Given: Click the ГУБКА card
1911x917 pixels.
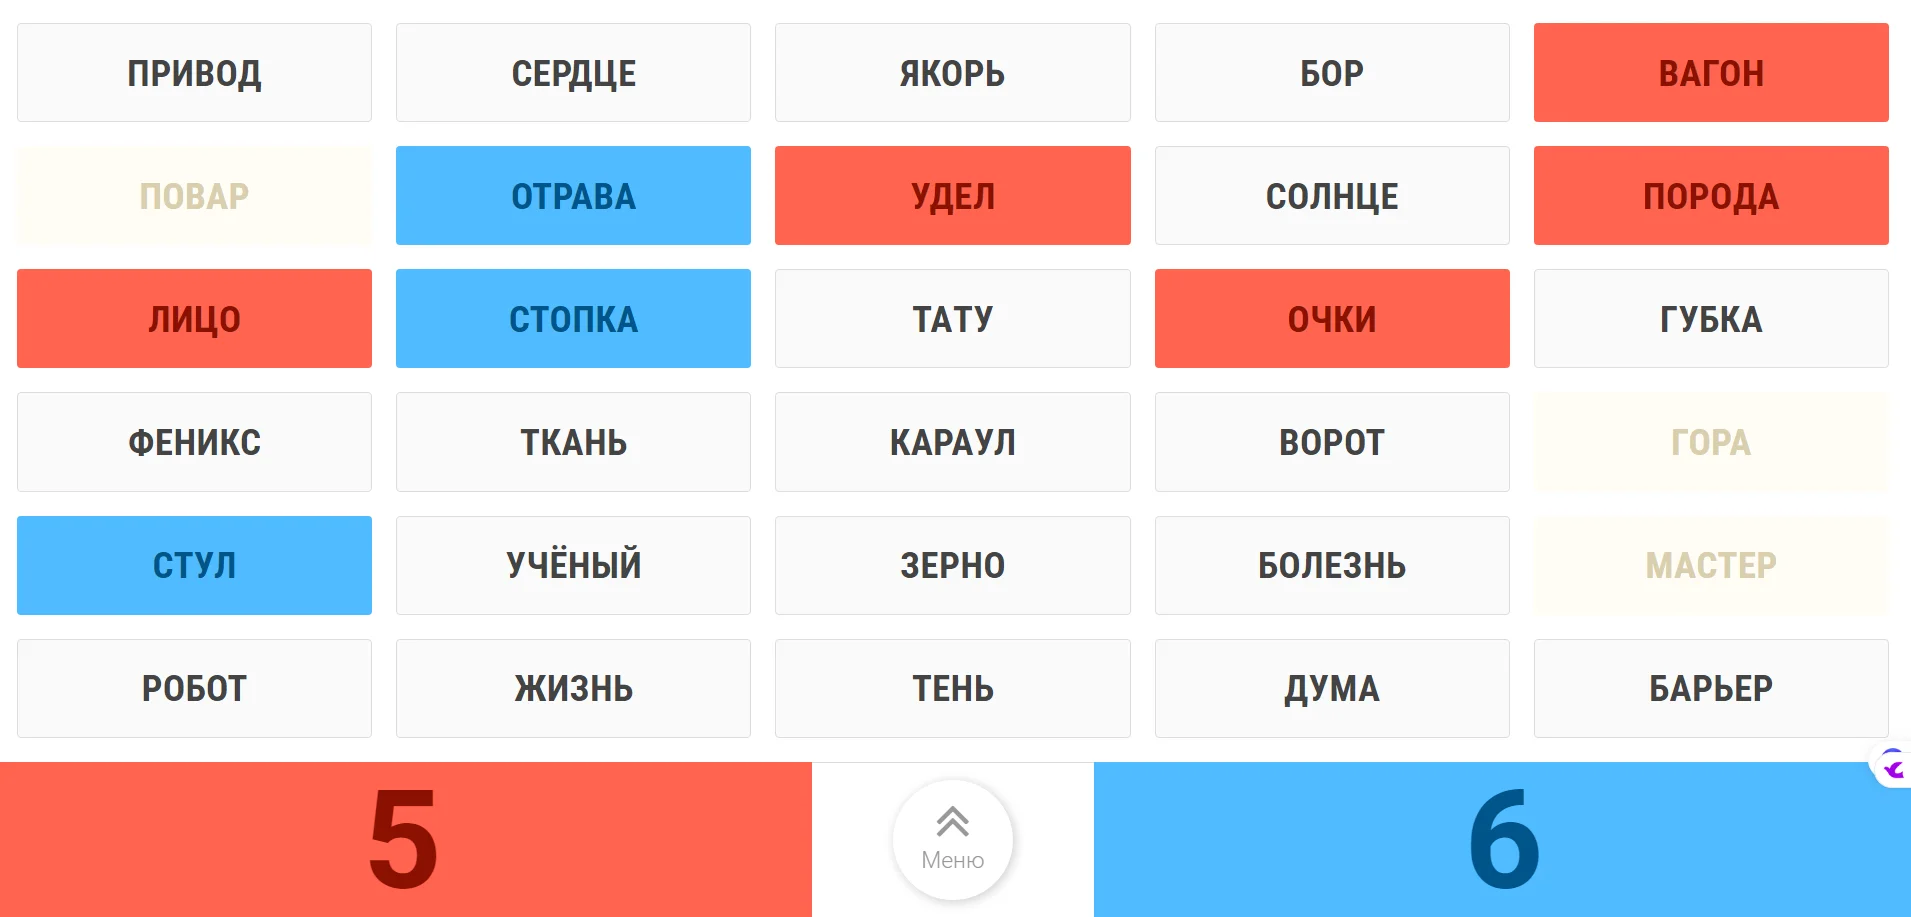Looking at the screenshot, I should (1710, 319).
